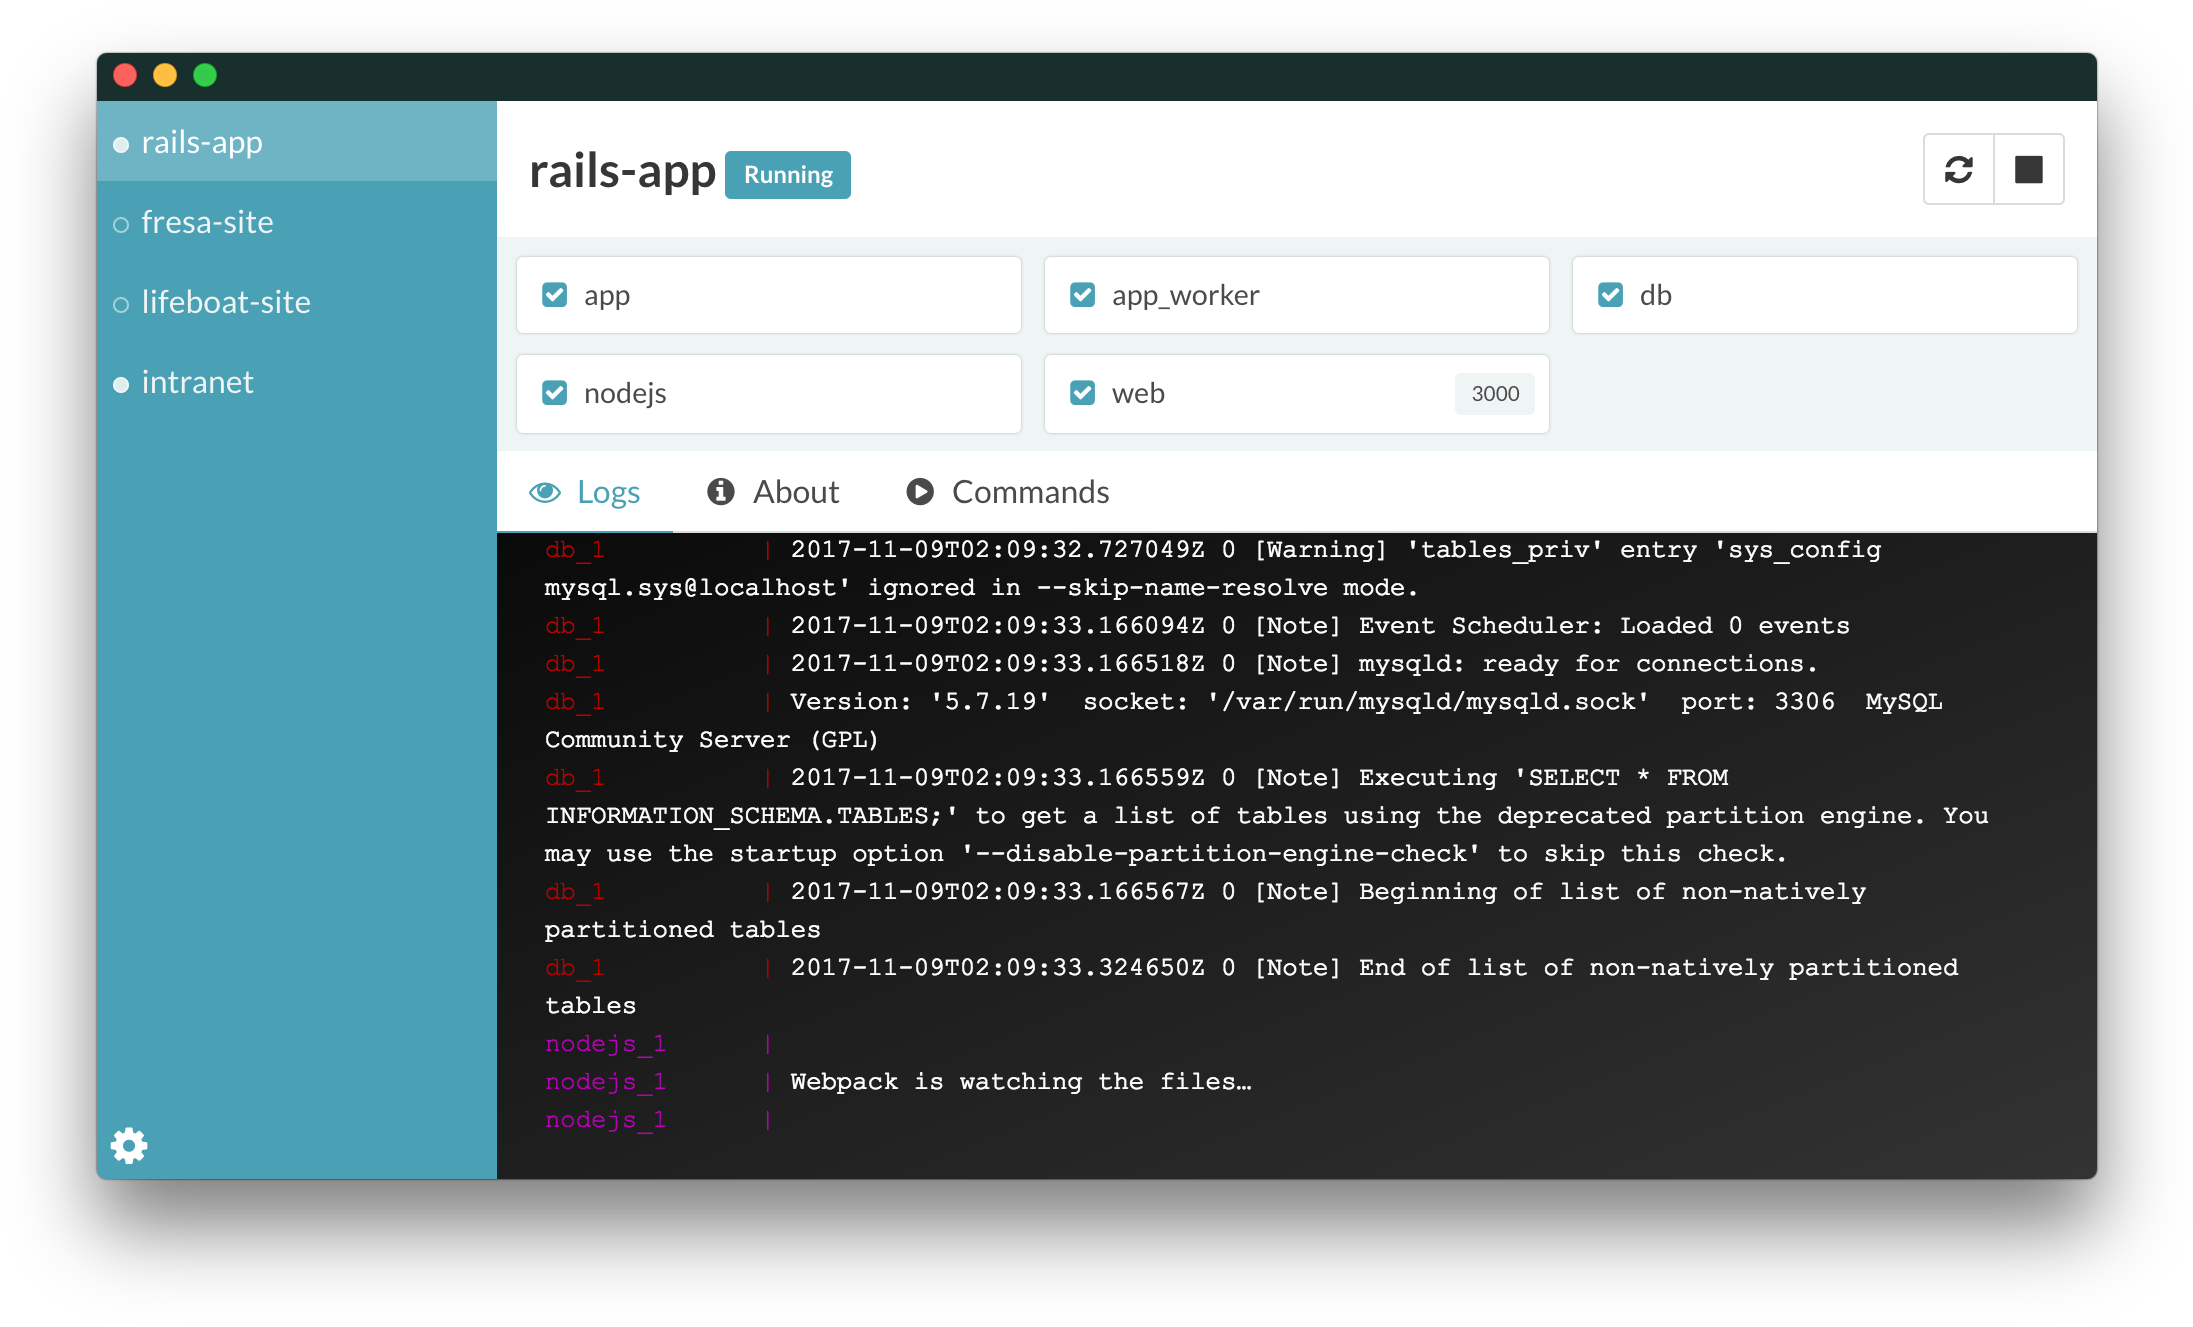The image size is (2193, 1327).
Task: Open the About tab
Action: (x=795, y=491)
